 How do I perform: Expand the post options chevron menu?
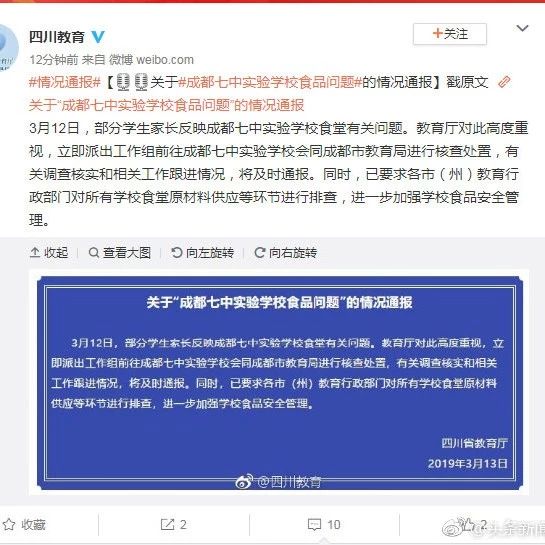[x=522, y=28]
